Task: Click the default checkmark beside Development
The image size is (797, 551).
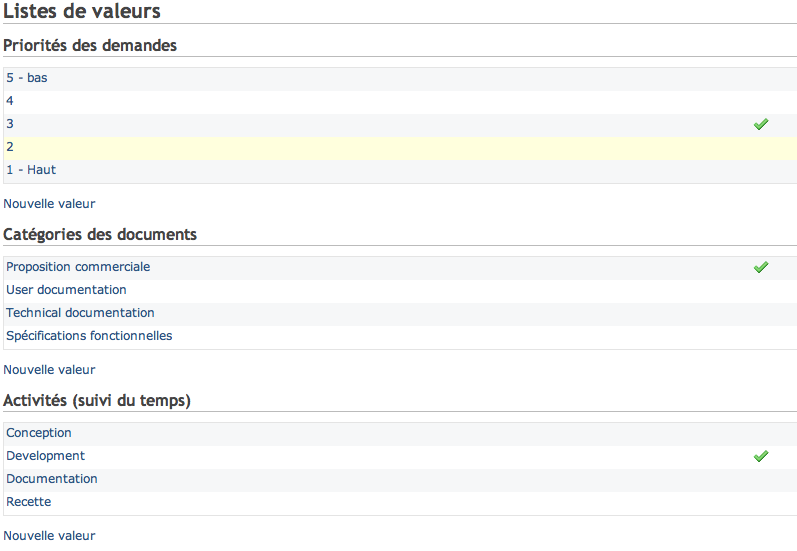Action: point(761,456)
